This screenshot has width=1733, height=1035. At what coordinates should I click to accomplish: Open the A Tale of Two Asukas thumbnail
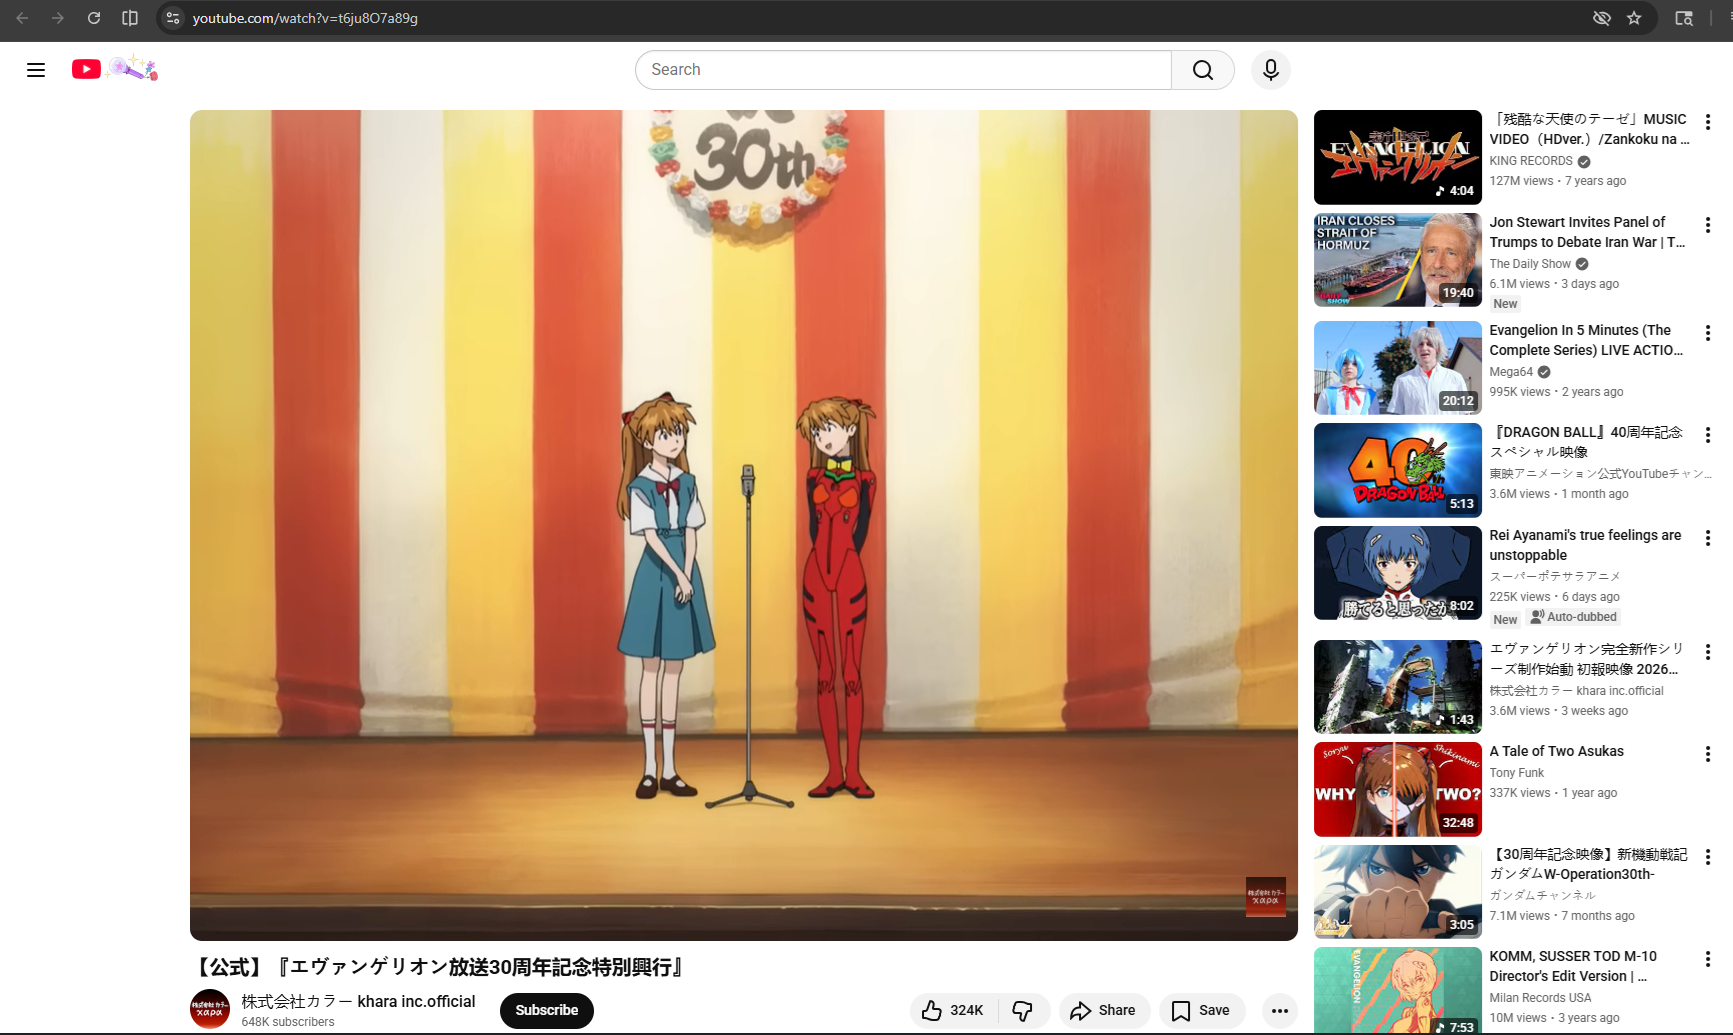coord(1398,789)
